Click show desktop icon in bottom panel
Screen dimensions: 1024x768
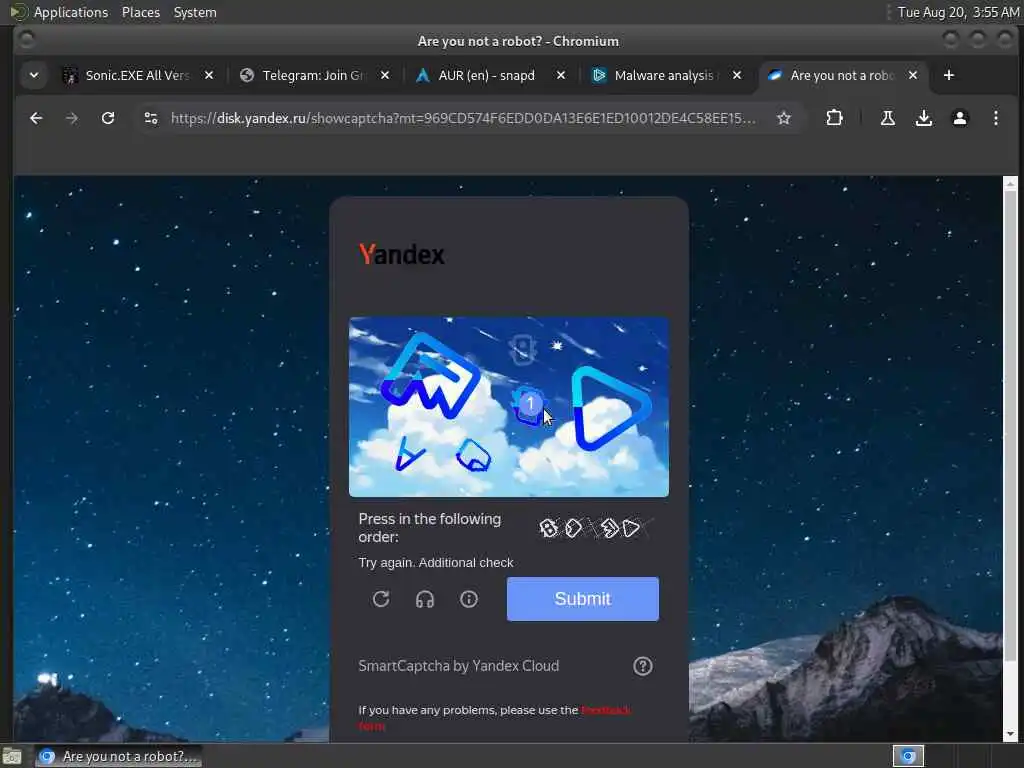(12, 756)
